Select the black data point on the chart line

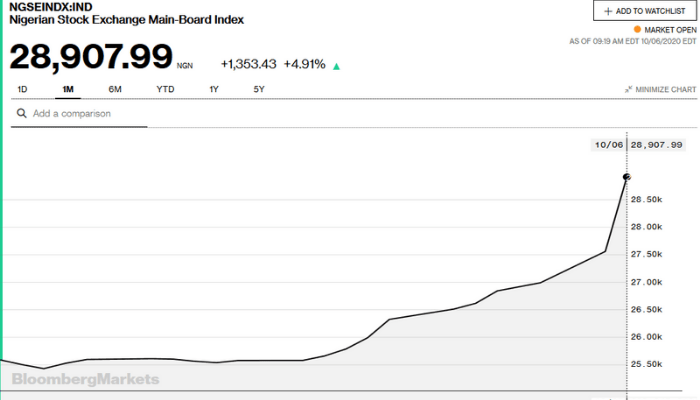(x=627, y=177)
